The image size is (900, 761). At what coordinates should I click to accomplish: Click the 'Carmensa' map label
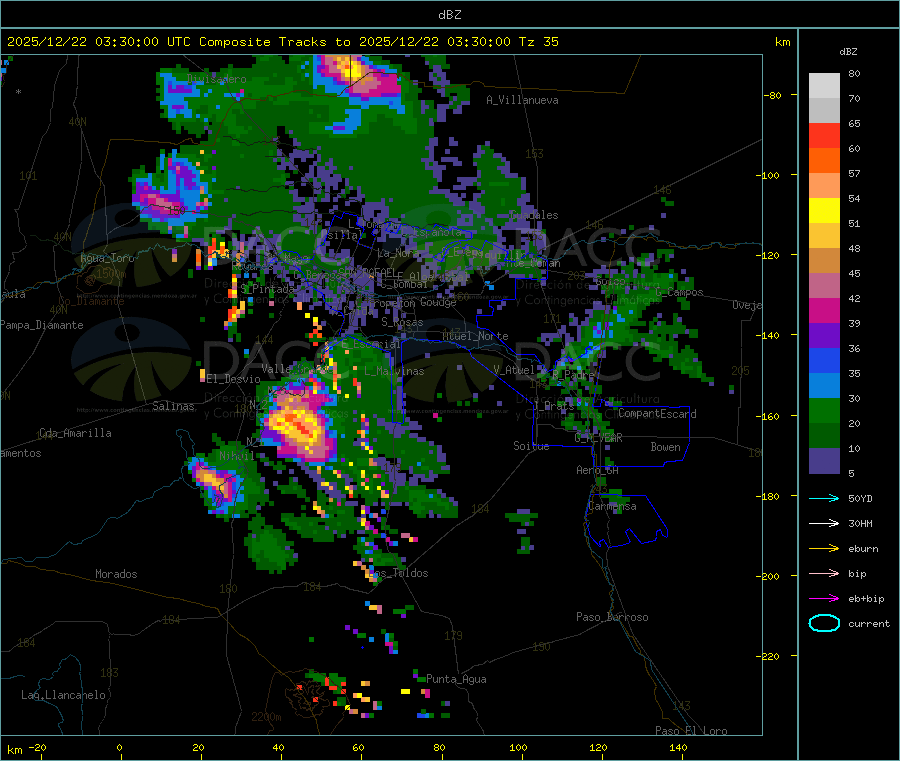click(x=612, y=506)
